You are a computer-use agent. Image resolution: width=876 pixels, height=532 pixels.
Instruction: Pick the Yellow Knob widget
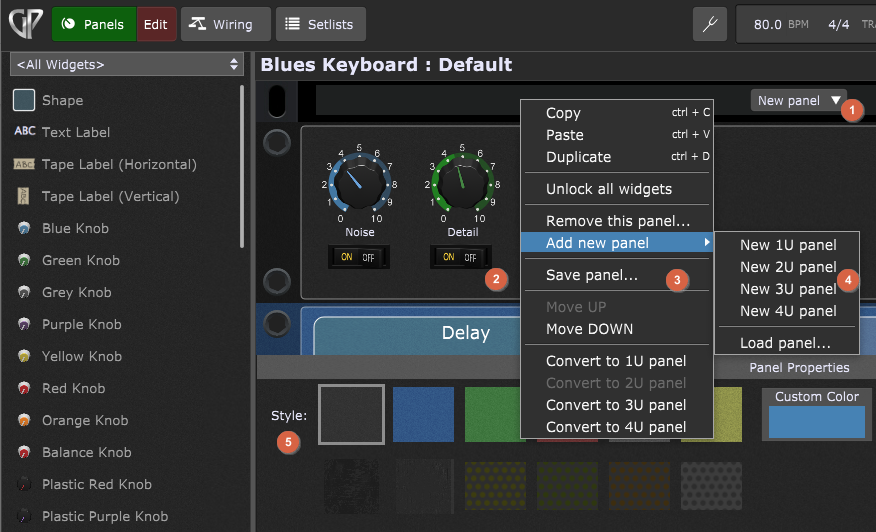coord(68,356)
